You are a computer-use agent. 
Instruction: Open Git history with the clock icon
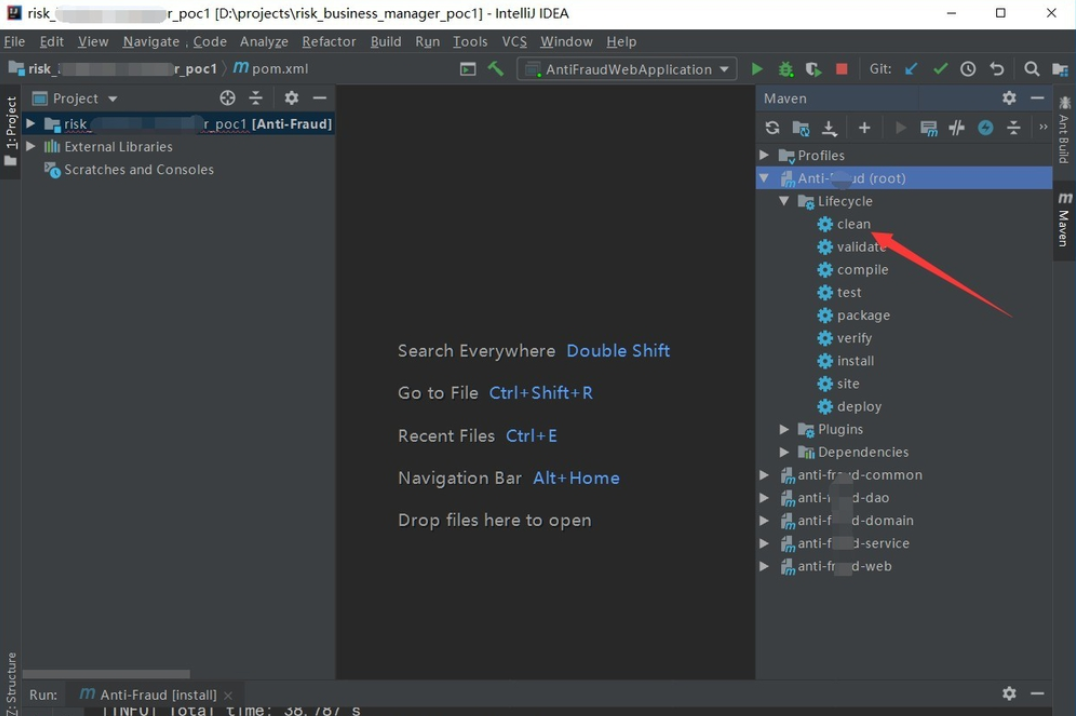(x=968, y=69)
